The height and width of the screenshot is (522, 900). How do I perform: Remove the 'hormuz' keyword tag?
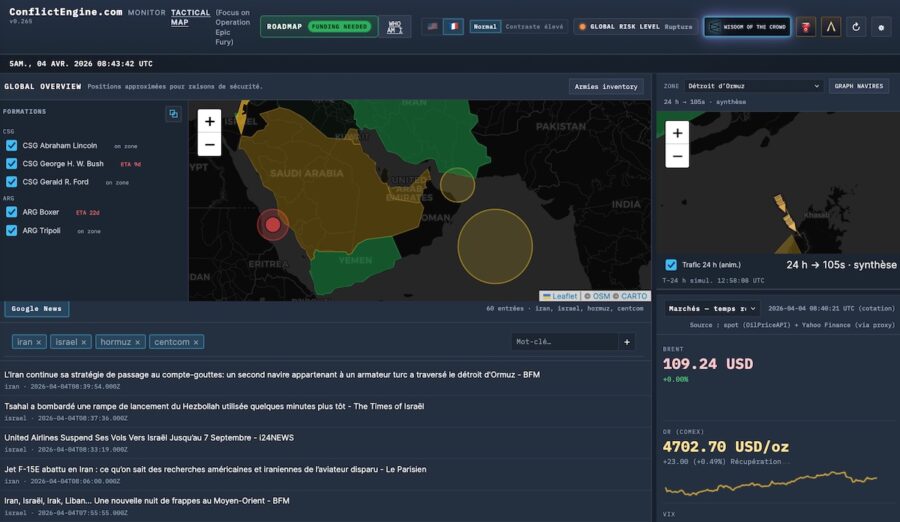click(x=138, y=342)
